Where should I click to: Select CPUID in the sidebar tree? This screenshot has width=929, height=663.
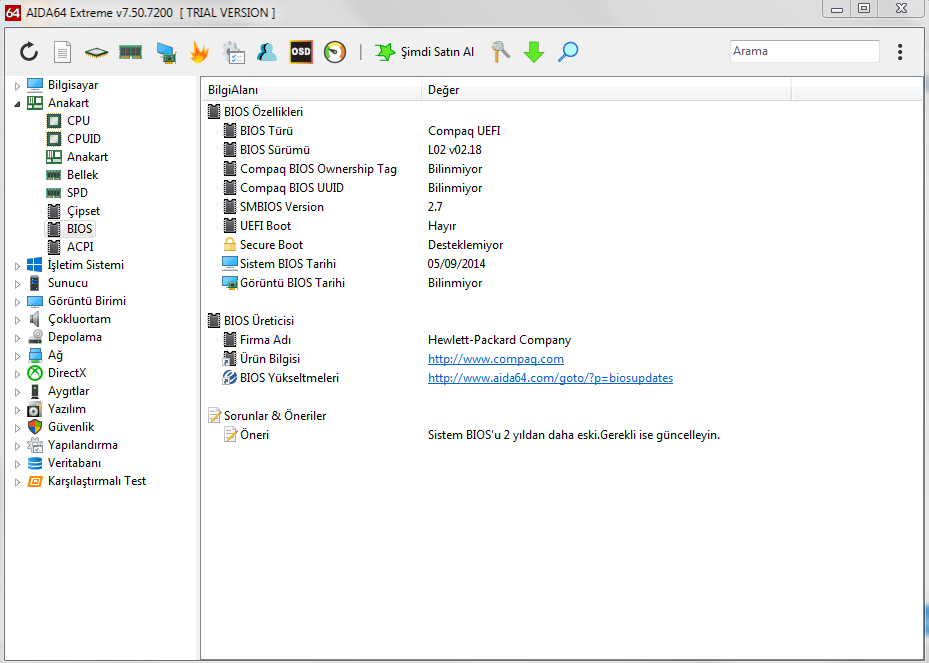(x=84, y=139)
